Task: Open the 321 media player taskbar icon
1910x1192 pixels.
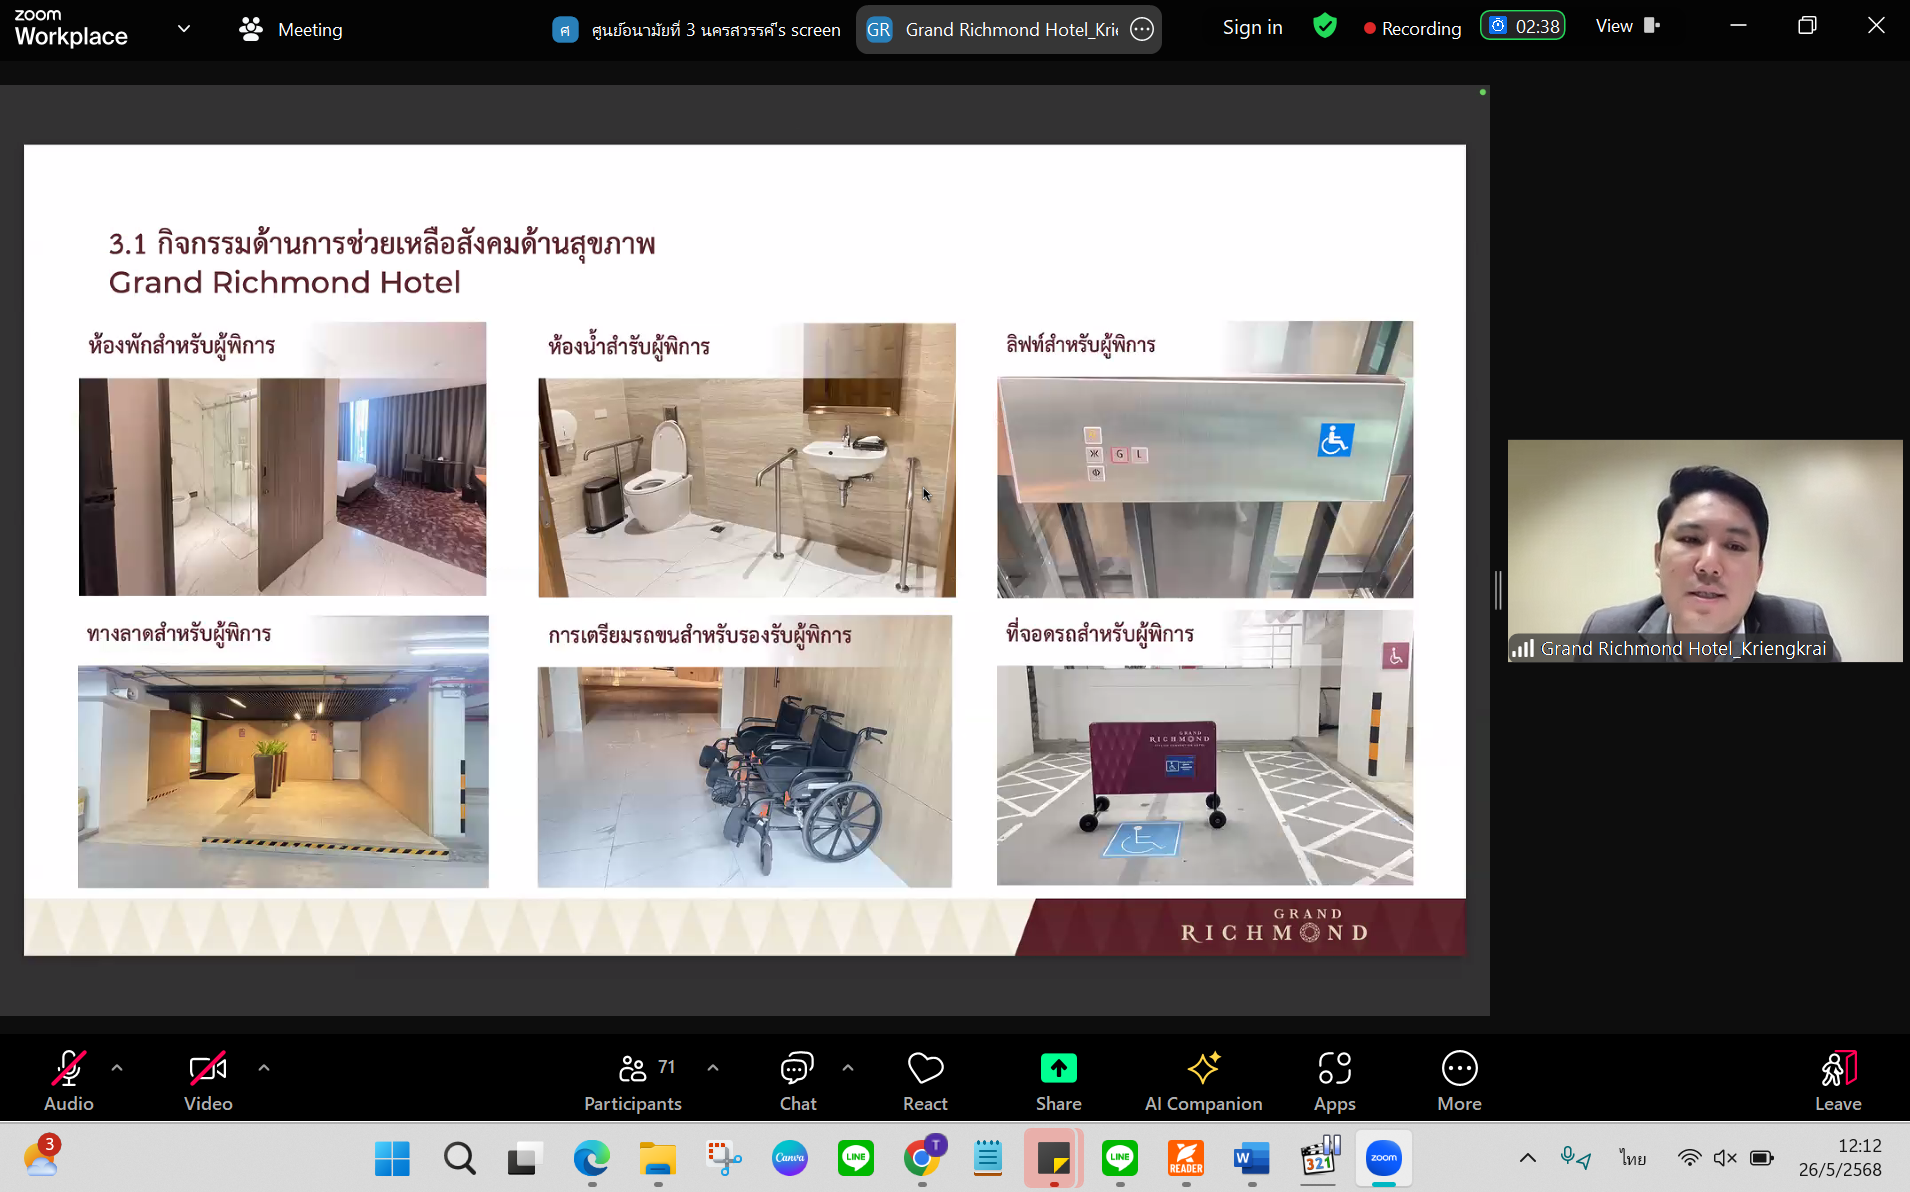Action: click(x=1319, y=1159)
